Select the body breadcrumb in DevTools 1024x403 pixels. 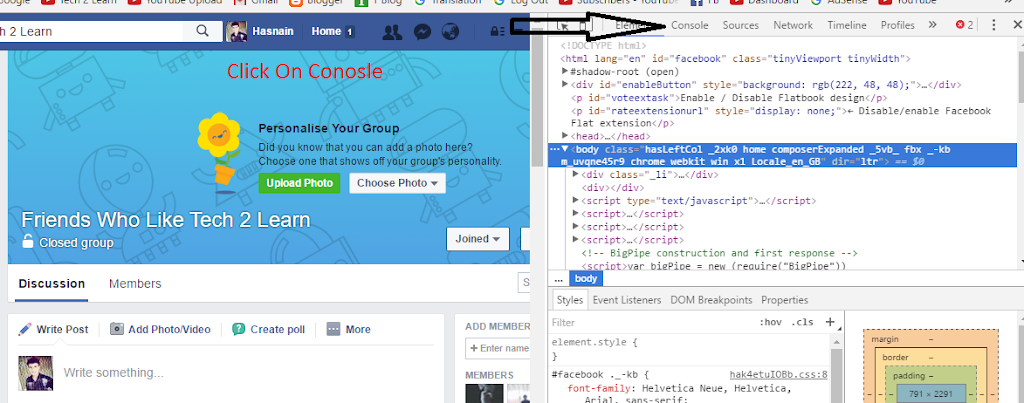point(586,279)
